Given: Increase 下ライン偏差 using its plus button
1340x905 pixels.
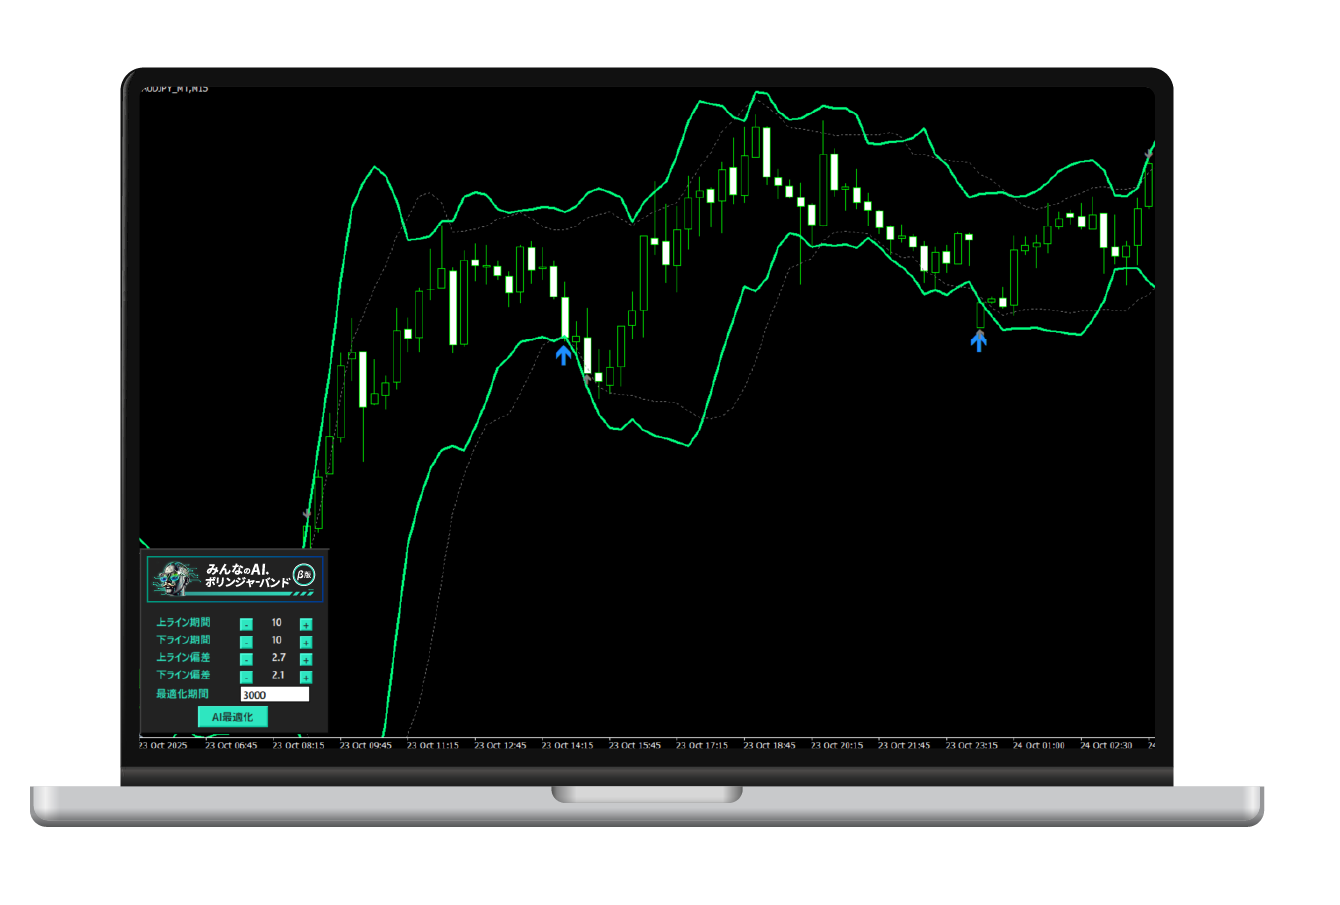Looking at the screenshot, I should 306,677.
